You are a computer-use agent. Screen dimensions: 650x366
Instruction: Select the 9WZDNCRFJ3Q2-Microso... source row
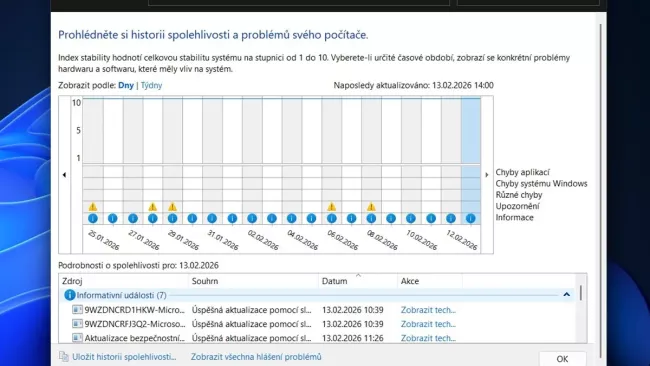(135, 324)
